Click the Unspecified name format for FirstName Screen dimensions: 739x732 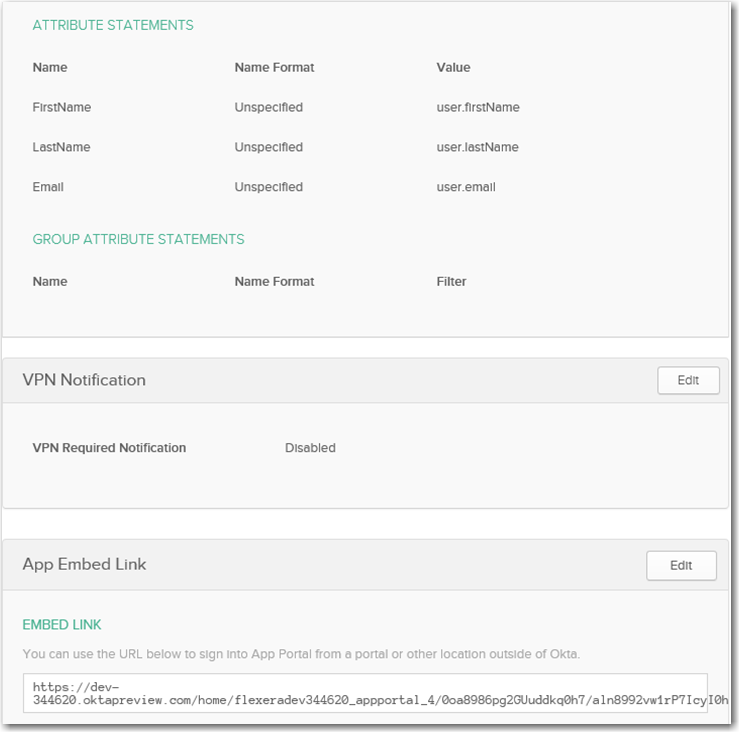point(268,107)
